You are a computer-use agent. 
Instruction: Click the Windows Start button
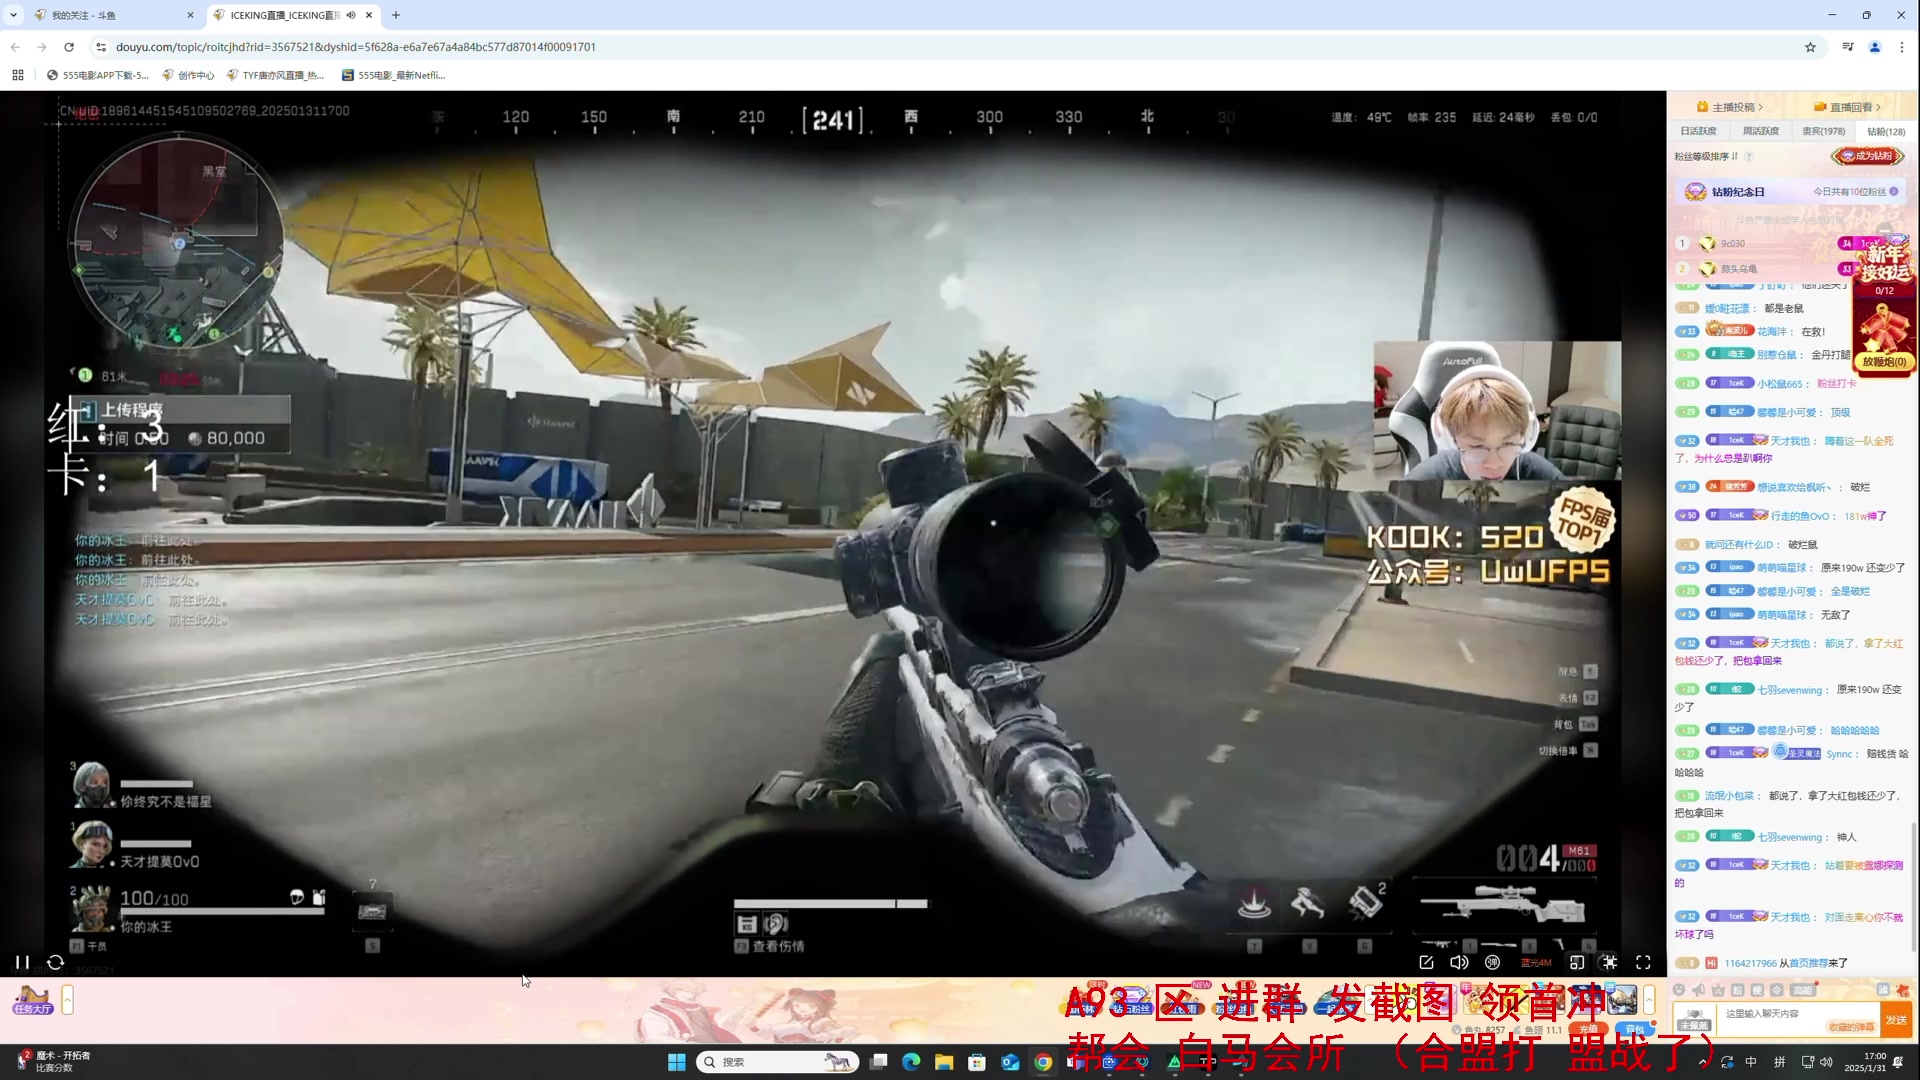pos(677,1062)
